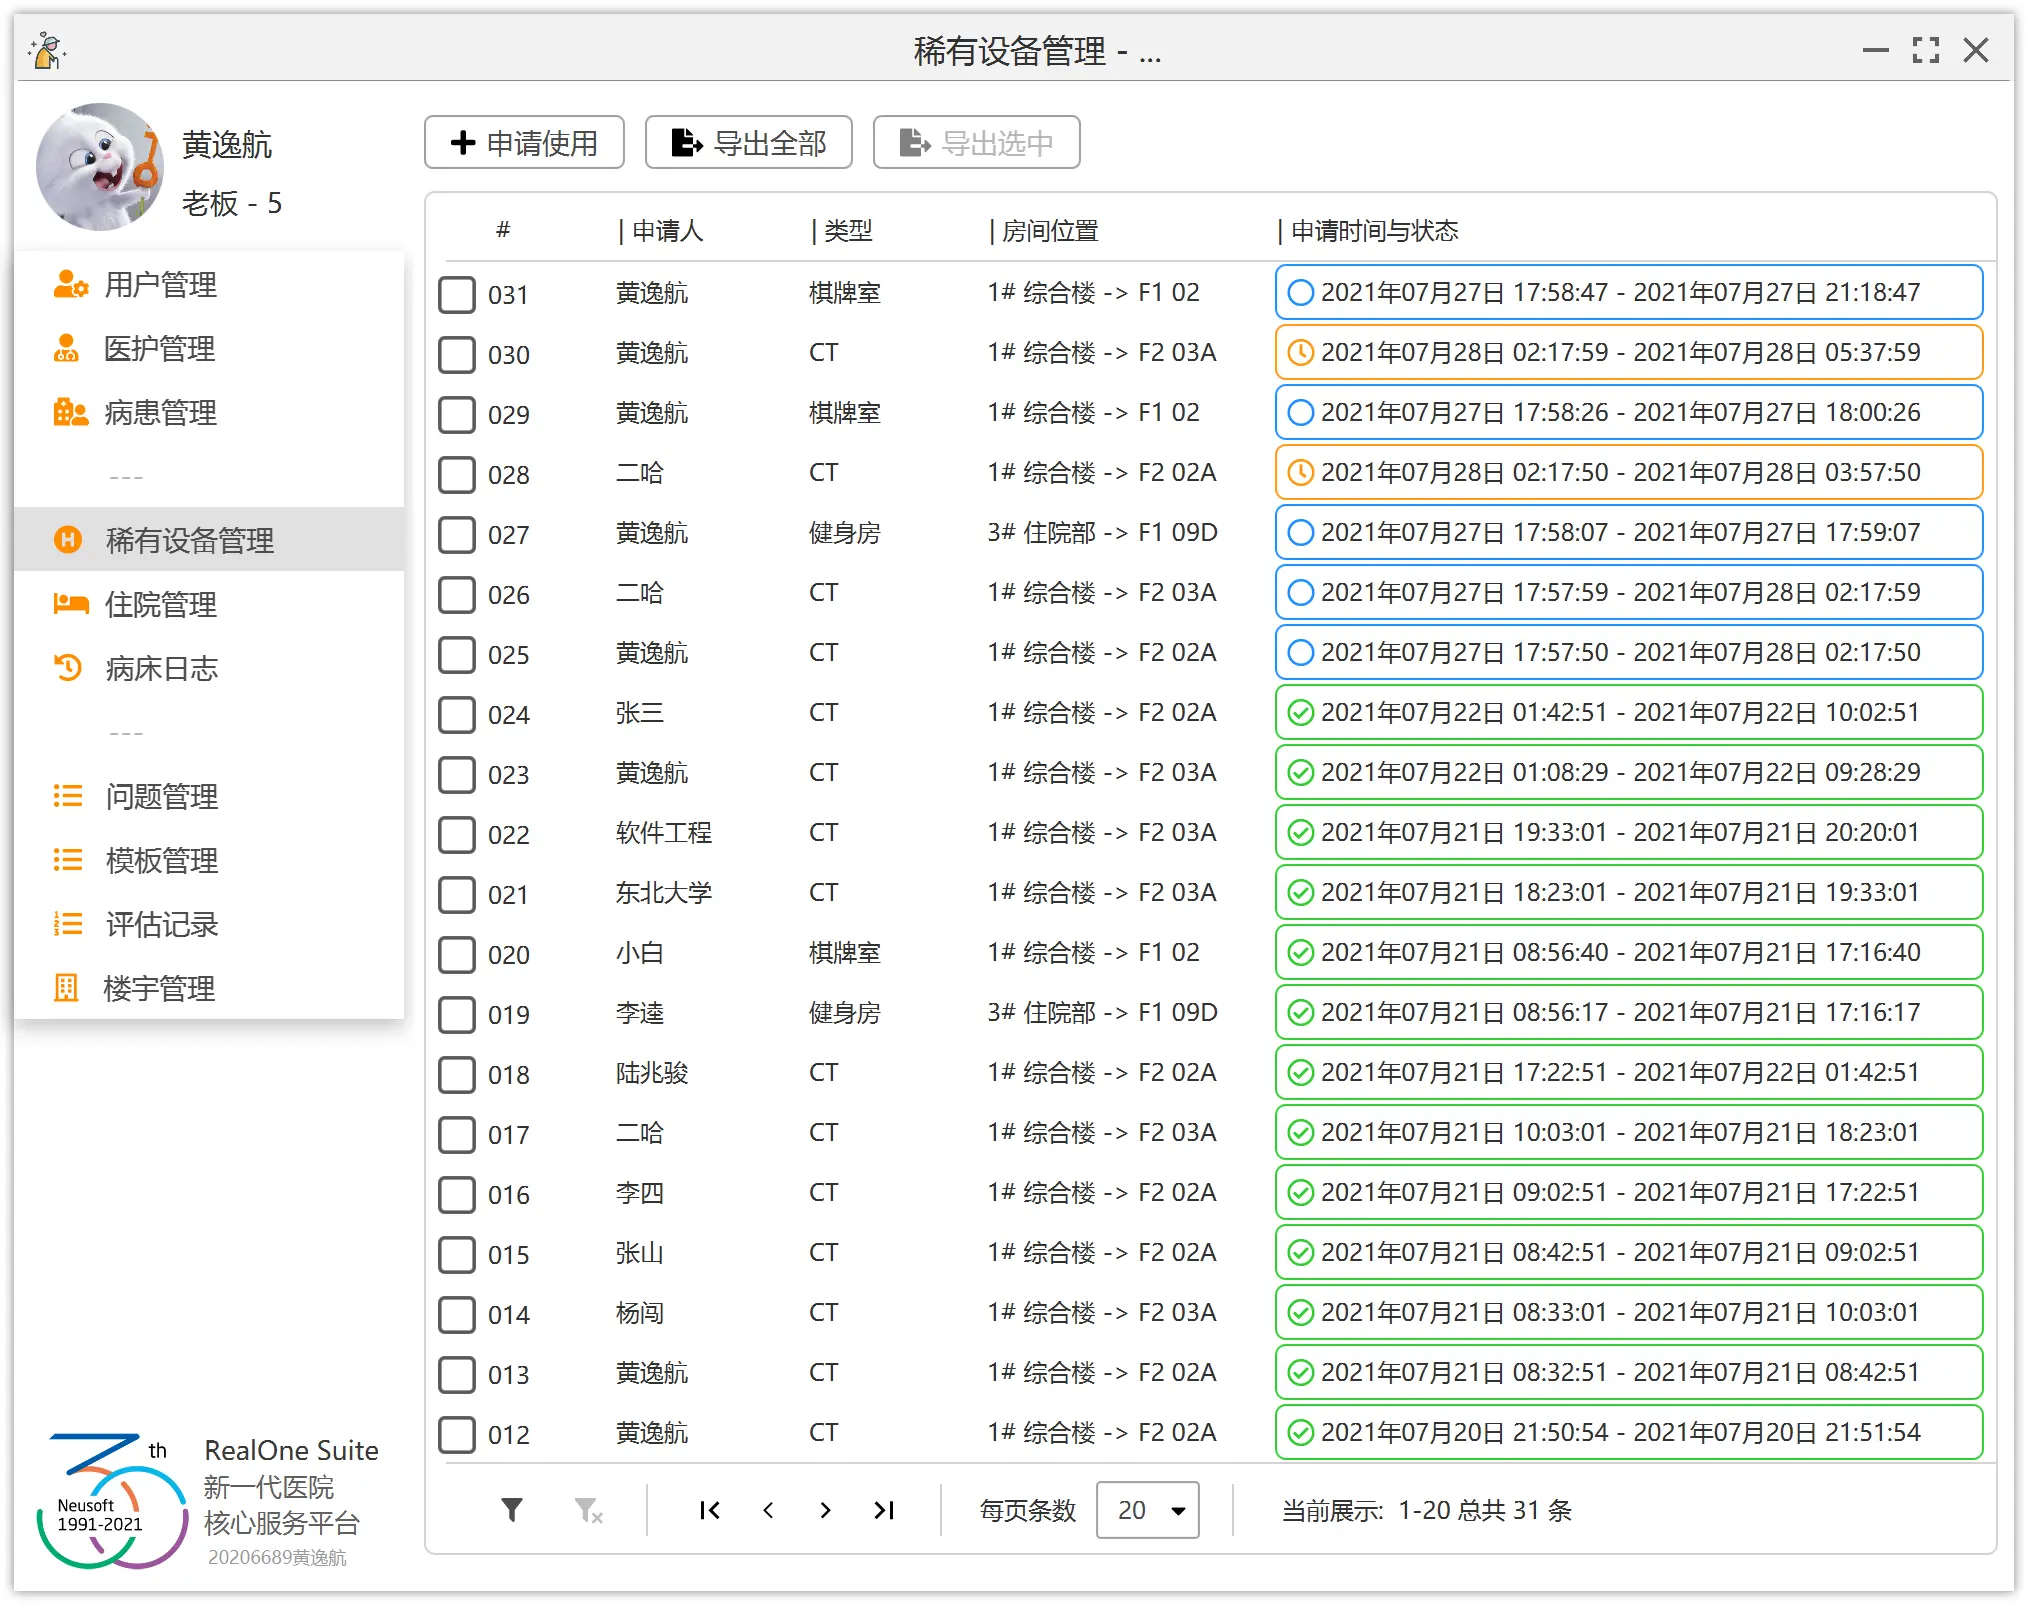
Task: Click the clear-filter icon
Action: coord(588,1509)
